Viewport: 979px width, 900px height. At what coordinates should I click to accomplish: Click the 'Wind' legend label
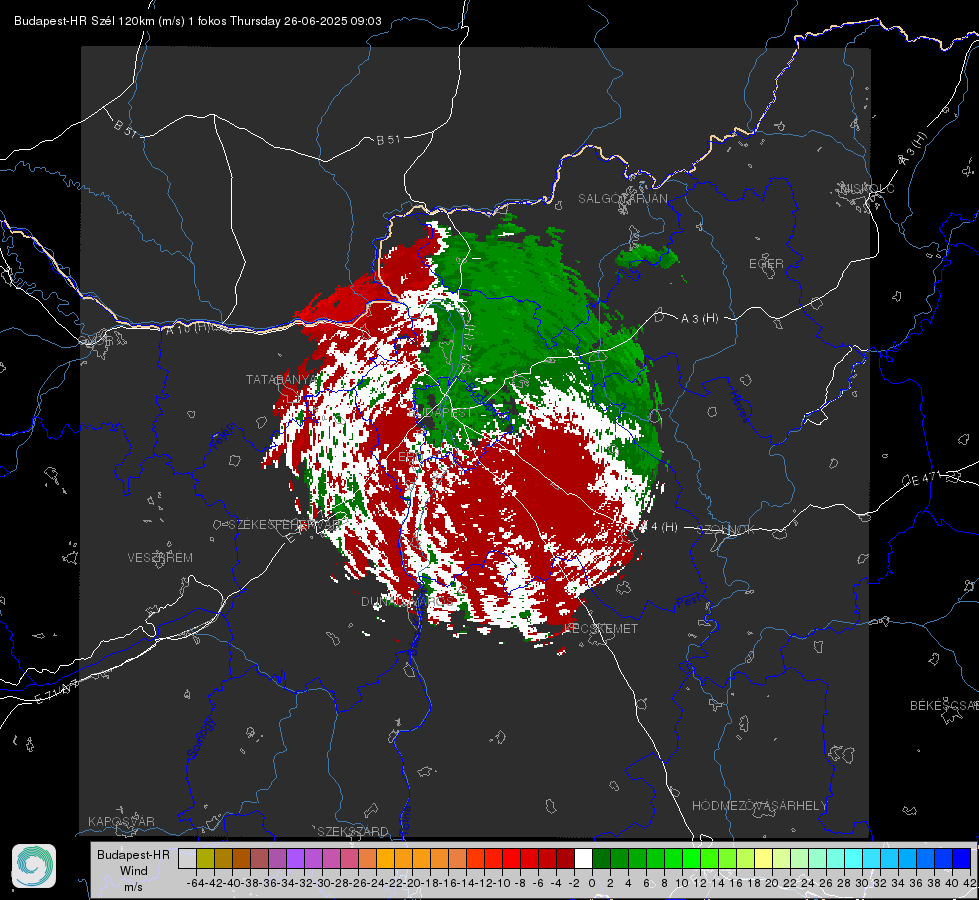tap(134, 871)
